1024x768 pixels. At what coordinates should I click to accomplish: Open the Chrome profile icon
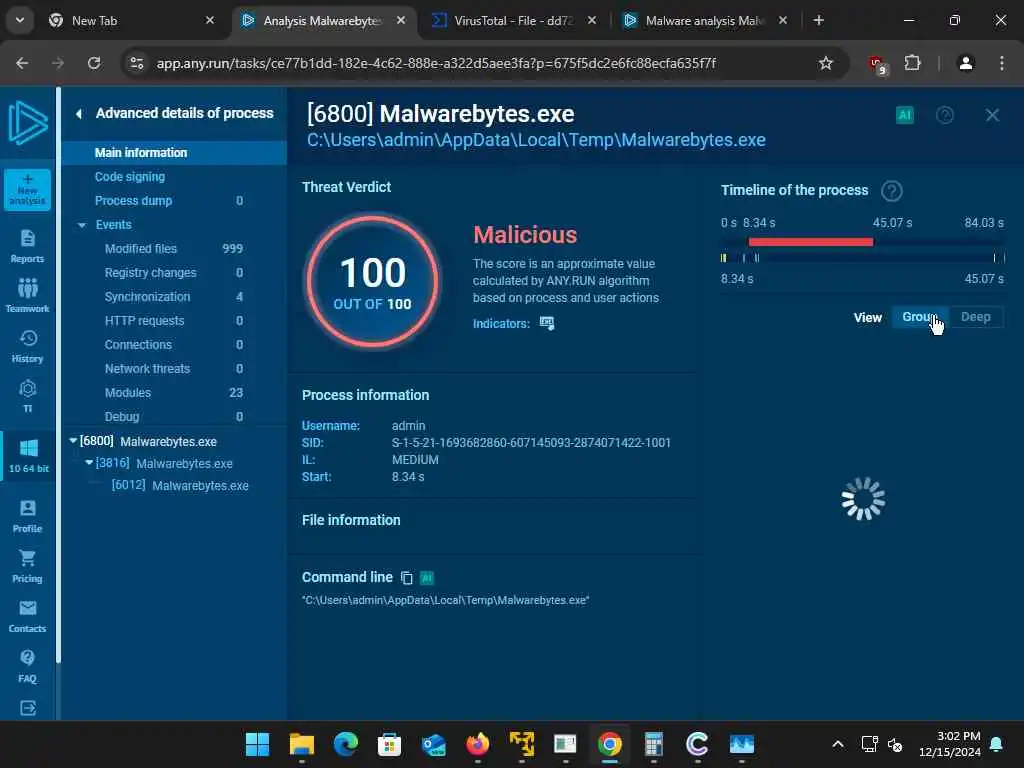pyautogui.click(x=966, y=63)
